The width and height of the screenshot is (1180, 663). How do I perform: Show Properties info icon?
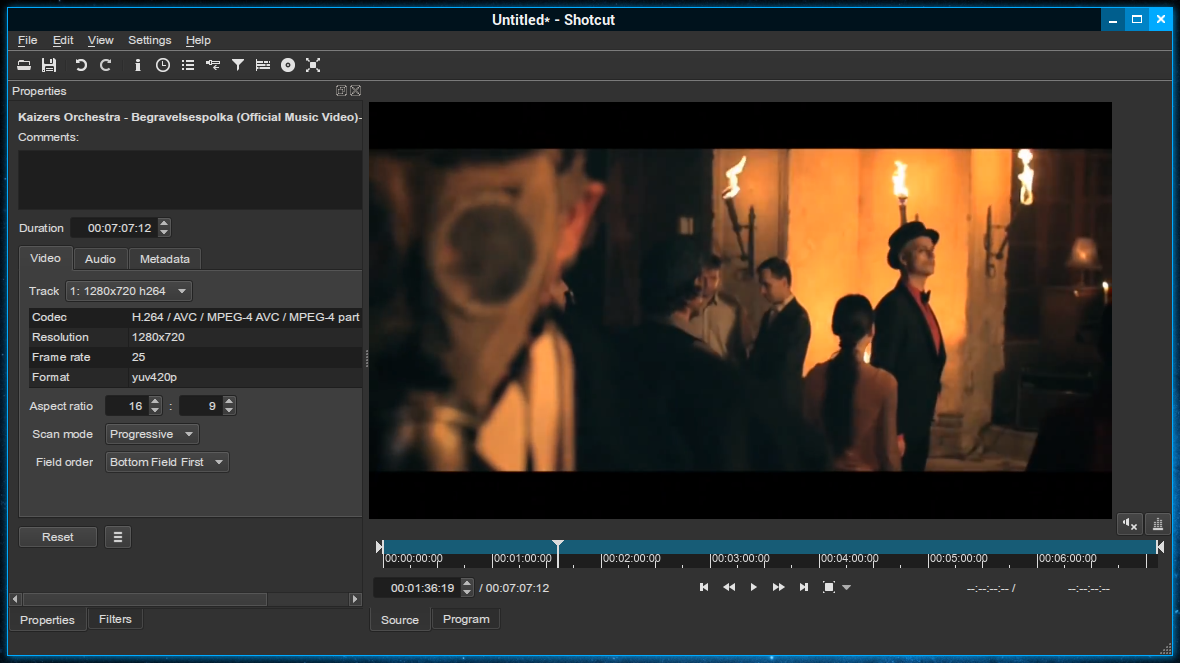pyautogui.click(x=137, y=65)
